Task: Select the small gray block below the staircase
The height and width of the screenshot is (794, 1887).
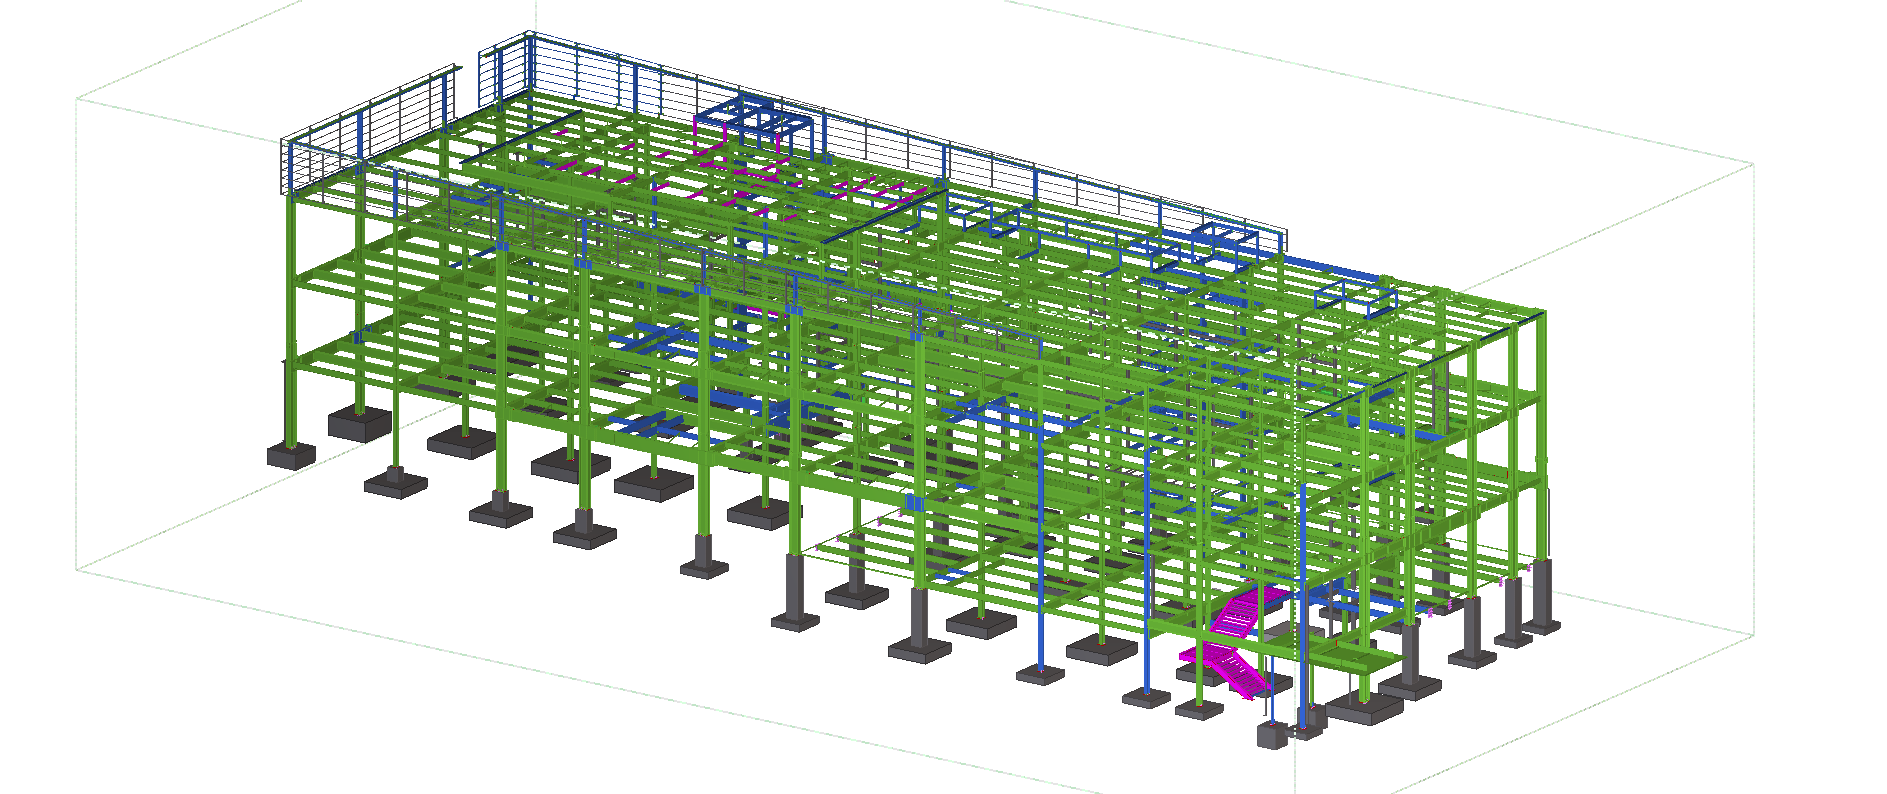Action: coord(1271,735)
